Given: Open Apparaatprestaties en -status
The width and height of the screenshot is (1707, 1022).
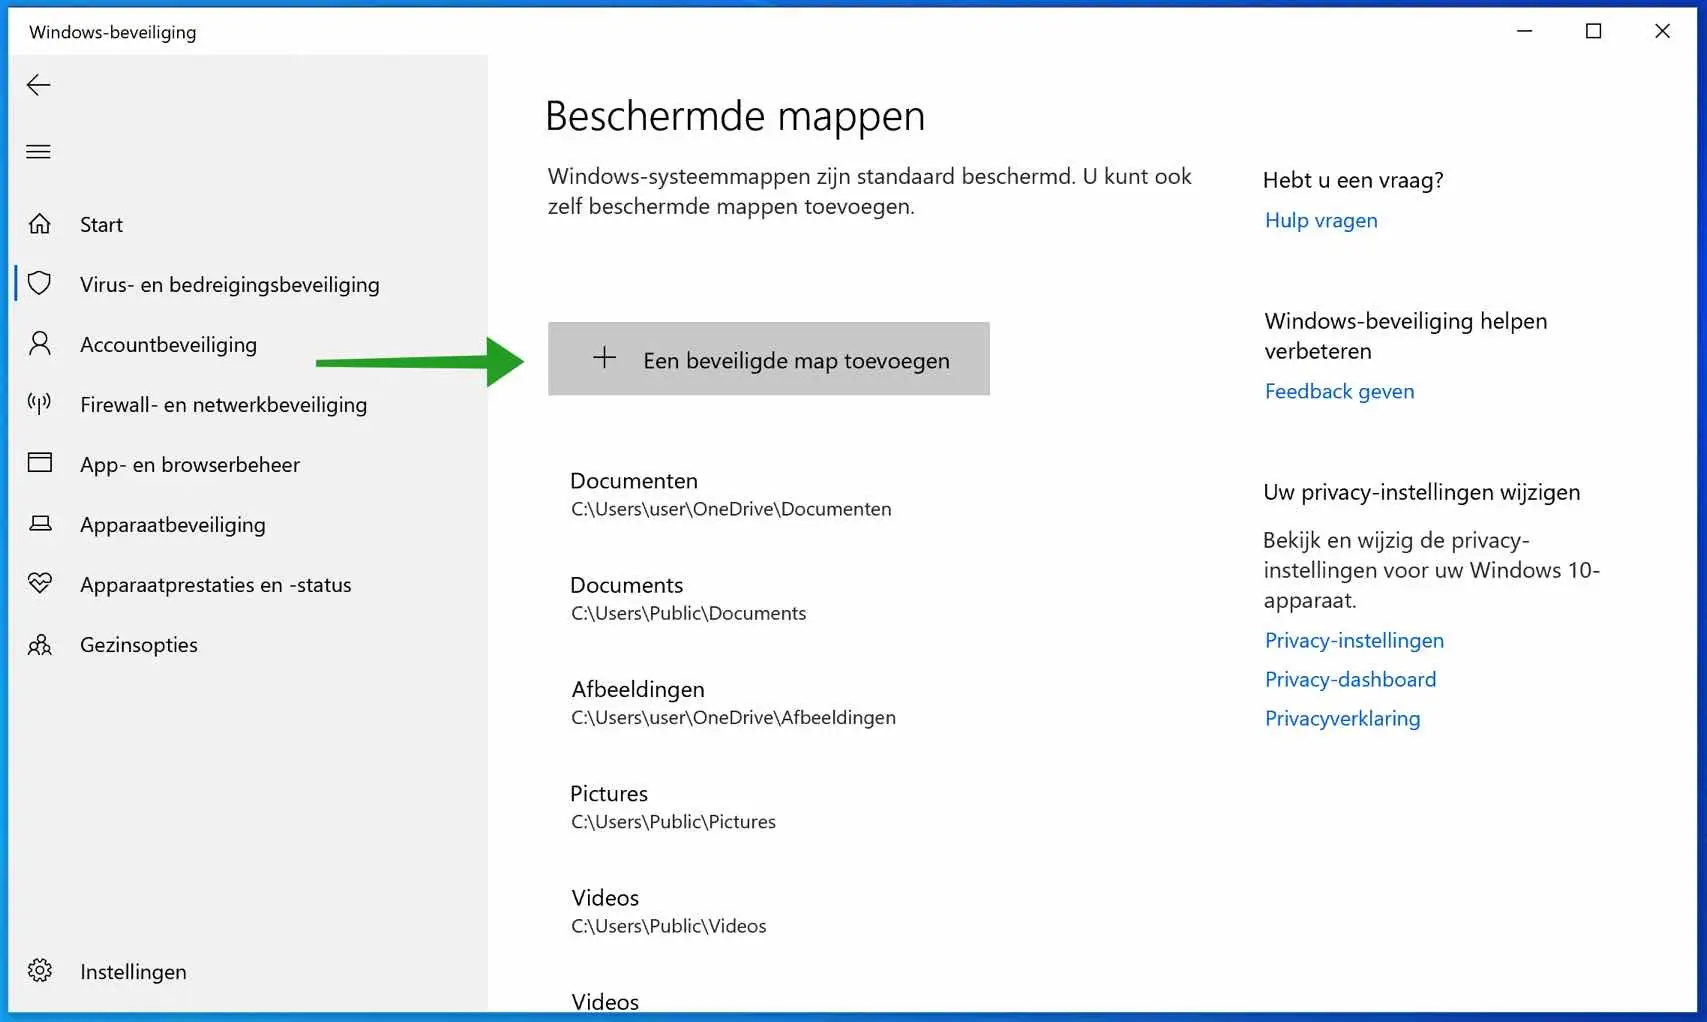Looking at the screenshot, I should (216, 585).
